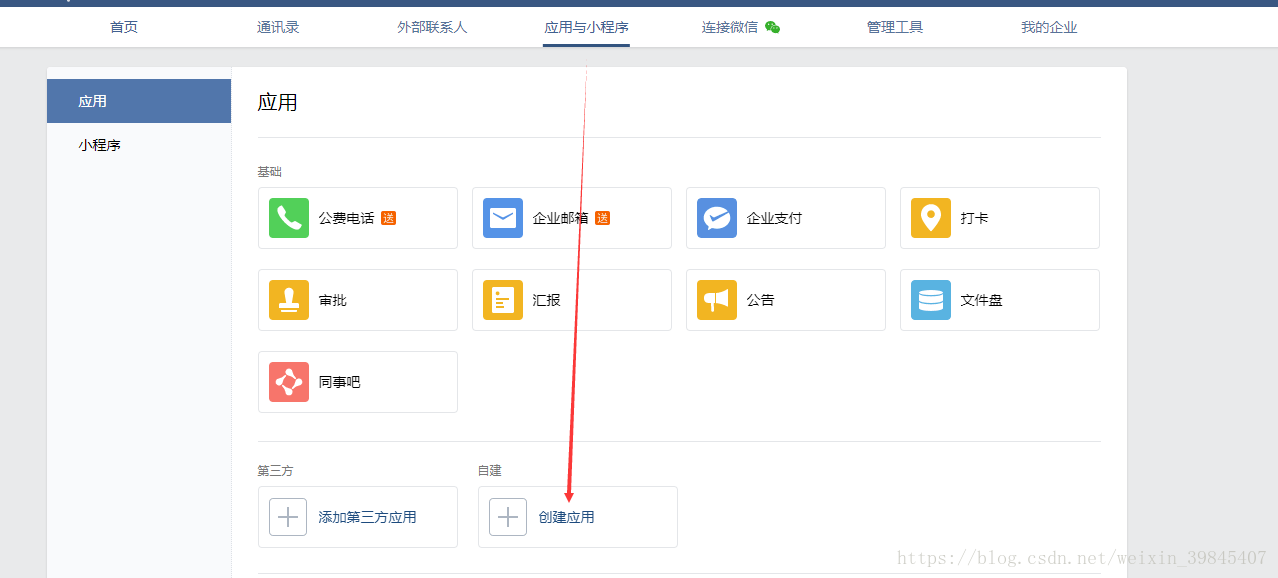Click the 创建应用 text link
This screenshot has width=1278, height=578.
pos(566,517)
